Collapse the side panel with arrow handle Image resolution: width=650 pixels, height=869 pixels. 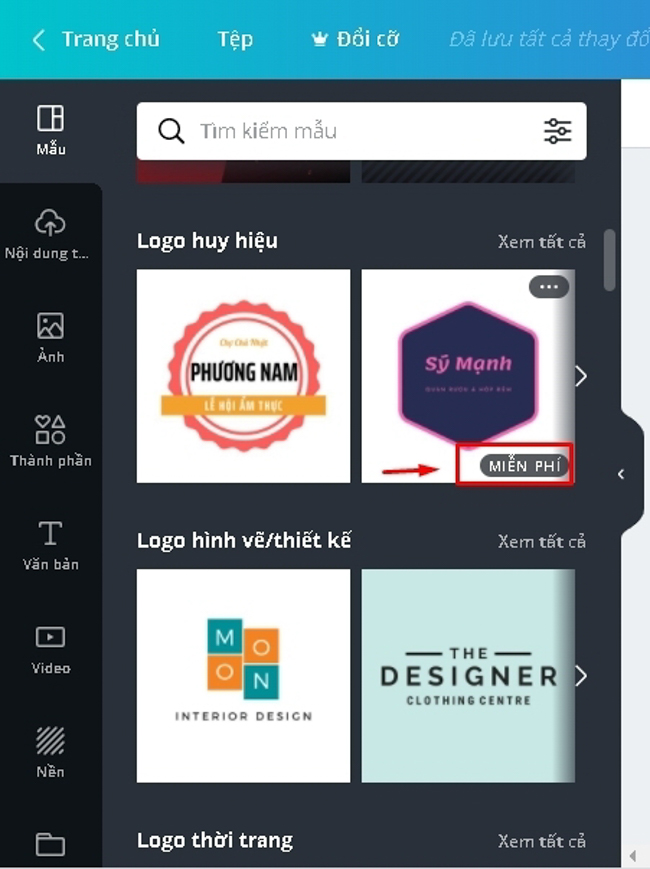tap(621, 474)
